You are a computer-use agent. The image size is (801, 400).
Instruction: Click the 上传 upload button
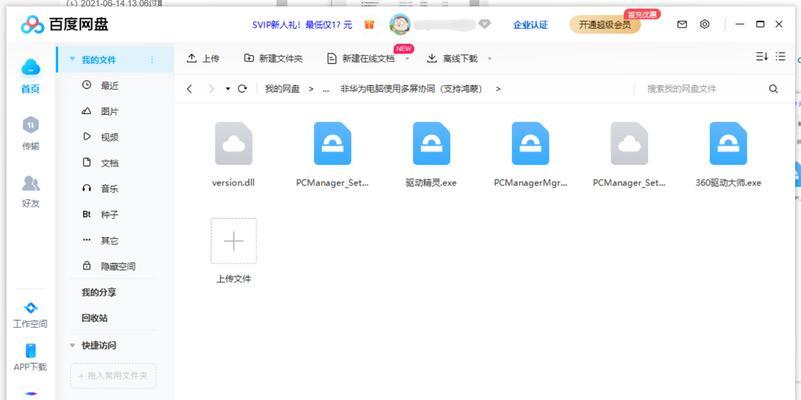[203, 58]
